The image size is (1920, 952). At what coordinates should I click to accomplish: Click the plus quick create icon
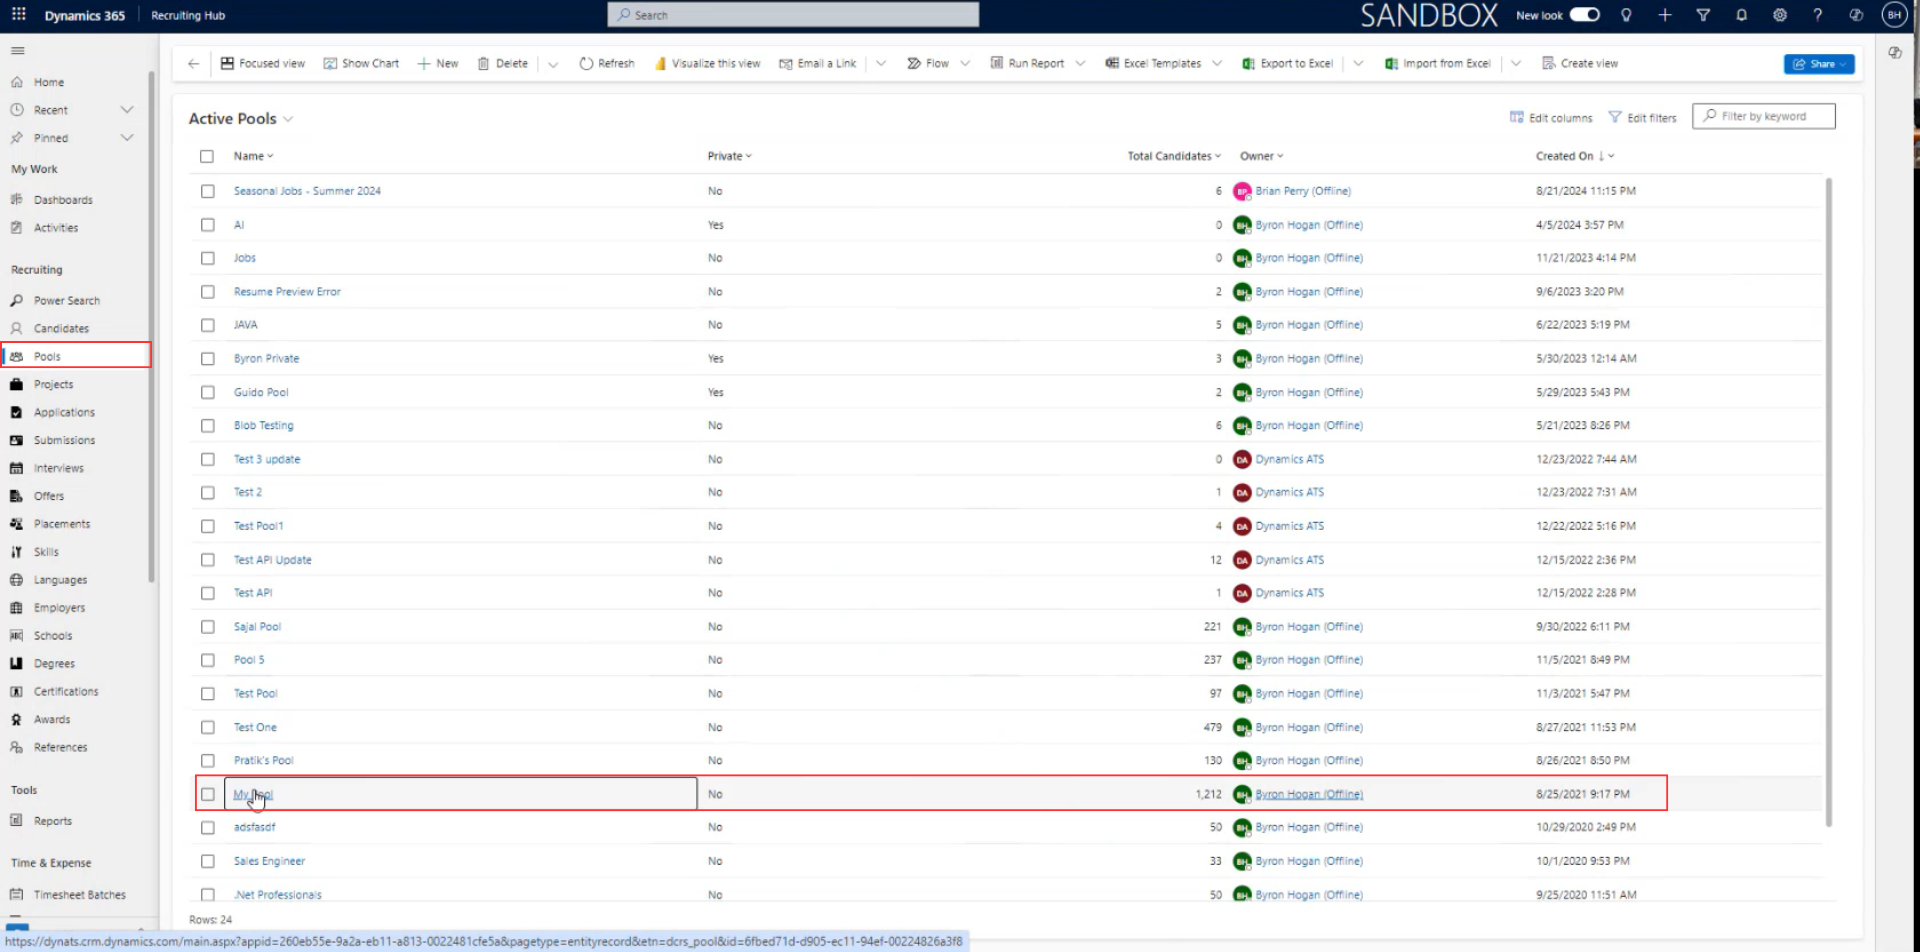click(1664, 15)
